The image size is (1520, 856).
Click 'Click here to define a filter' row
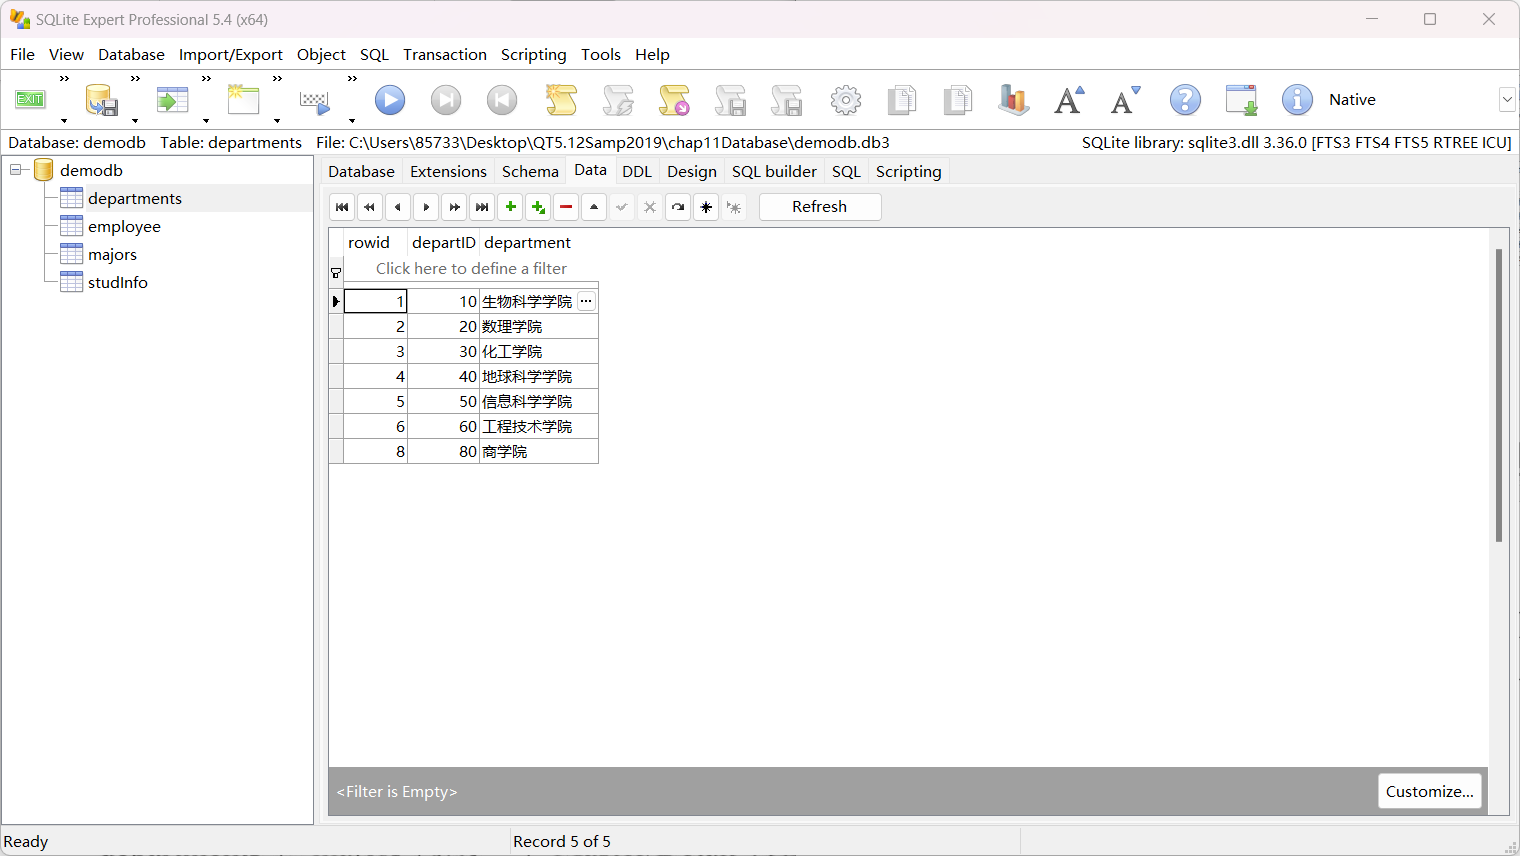coord(470,268)
